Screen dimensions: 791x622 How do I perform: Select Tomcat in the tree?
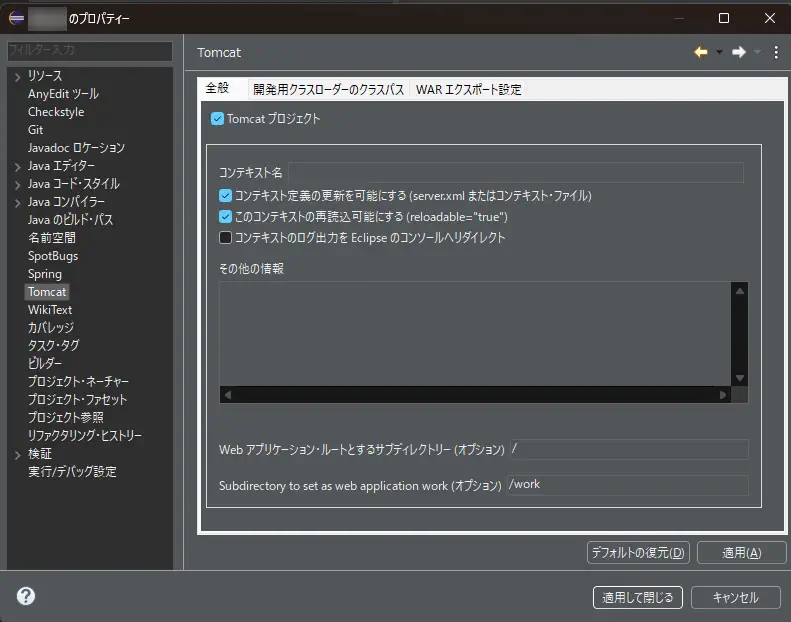point(47,292)
